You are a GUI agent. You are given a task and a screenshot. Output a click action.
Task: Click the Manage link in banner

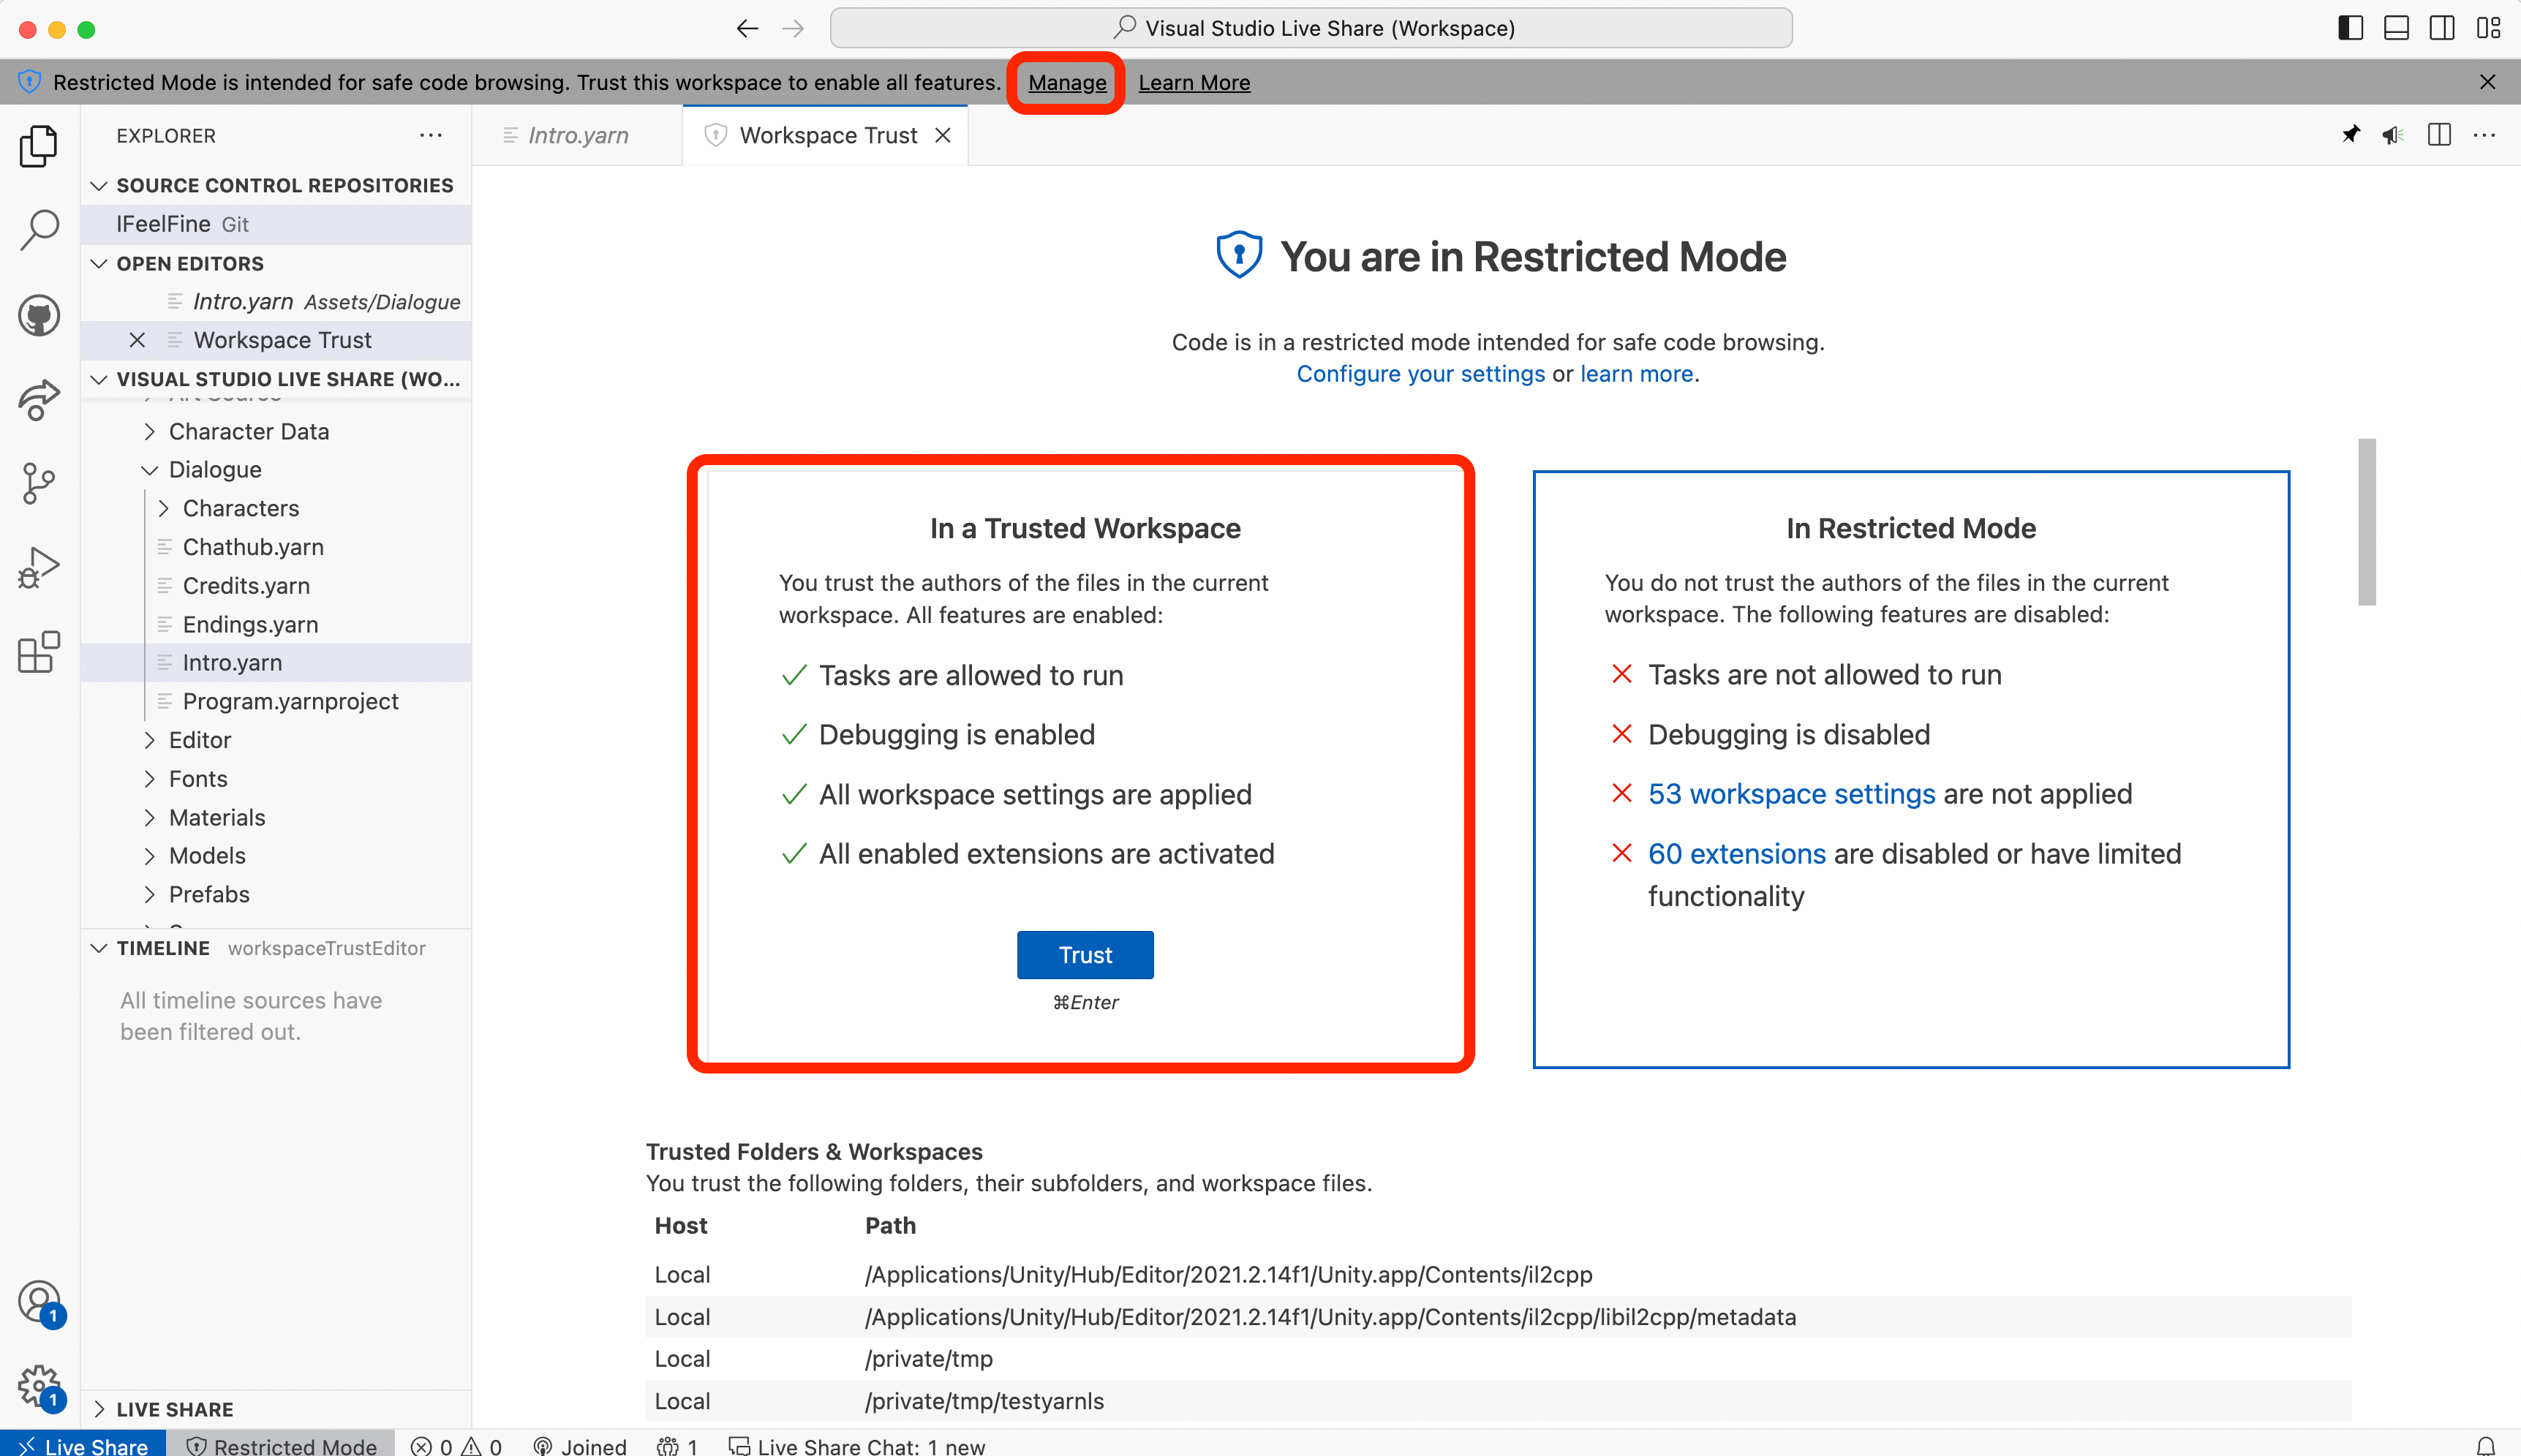click(x=1067, y=83)
